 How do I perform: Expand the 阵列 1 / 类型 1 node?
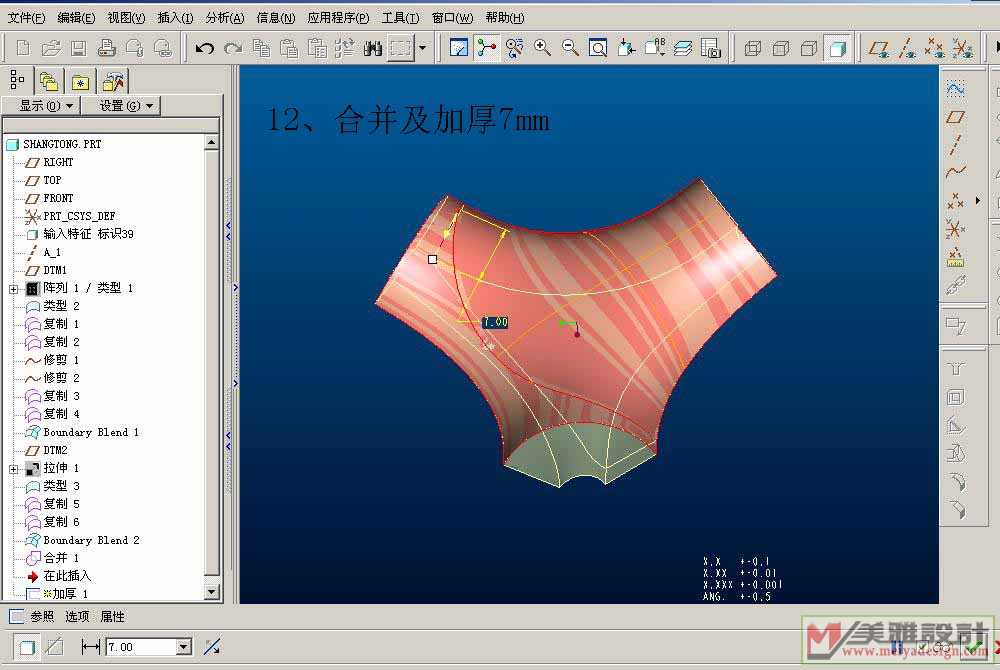click(x=13, y=289)
